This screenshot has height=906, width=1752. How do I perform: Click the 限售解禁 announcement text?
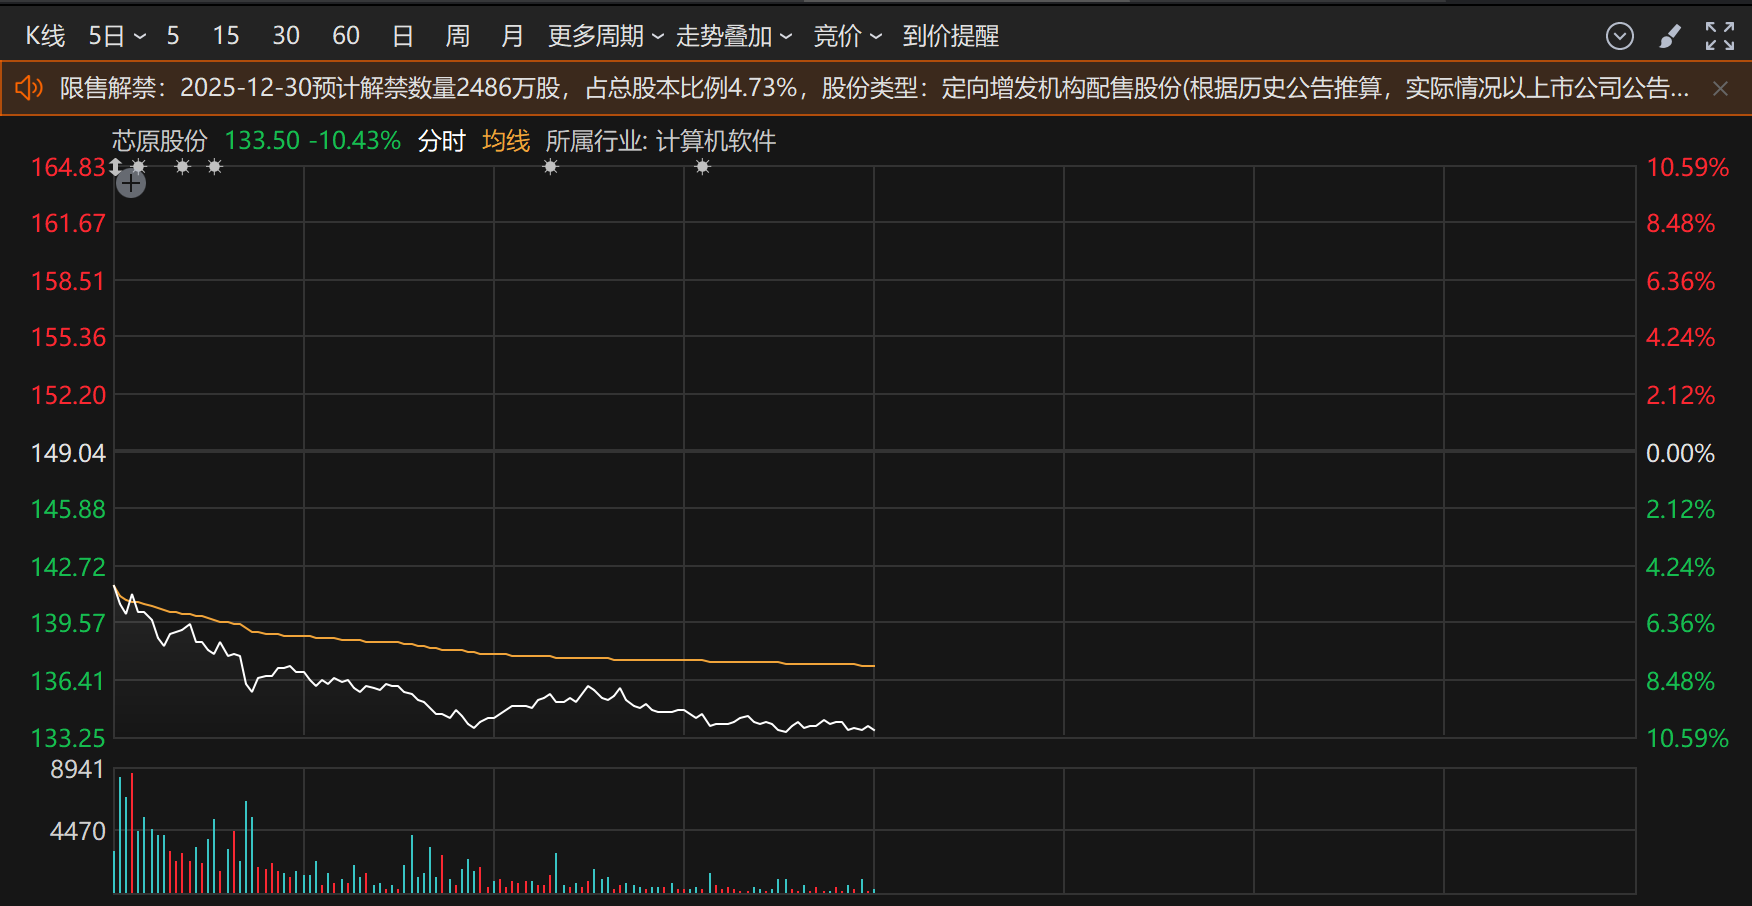[x=870, y=89]
